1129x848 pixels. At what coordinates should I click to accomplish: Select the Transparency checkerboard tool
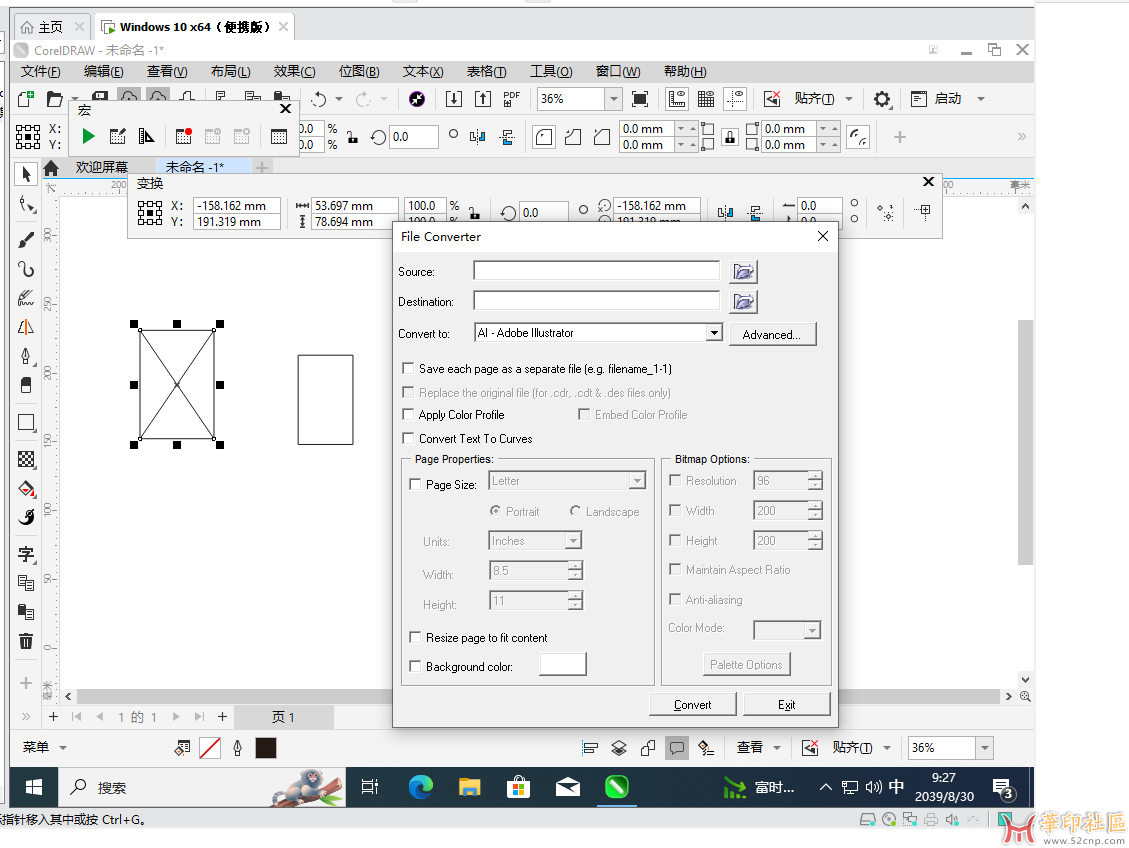(x=27, y=459)
